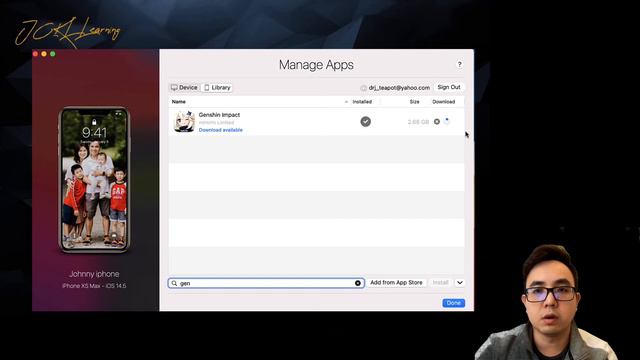Click the magnifier icon in search box
This screenshot has width=640, height=360.
click(174, 283)
